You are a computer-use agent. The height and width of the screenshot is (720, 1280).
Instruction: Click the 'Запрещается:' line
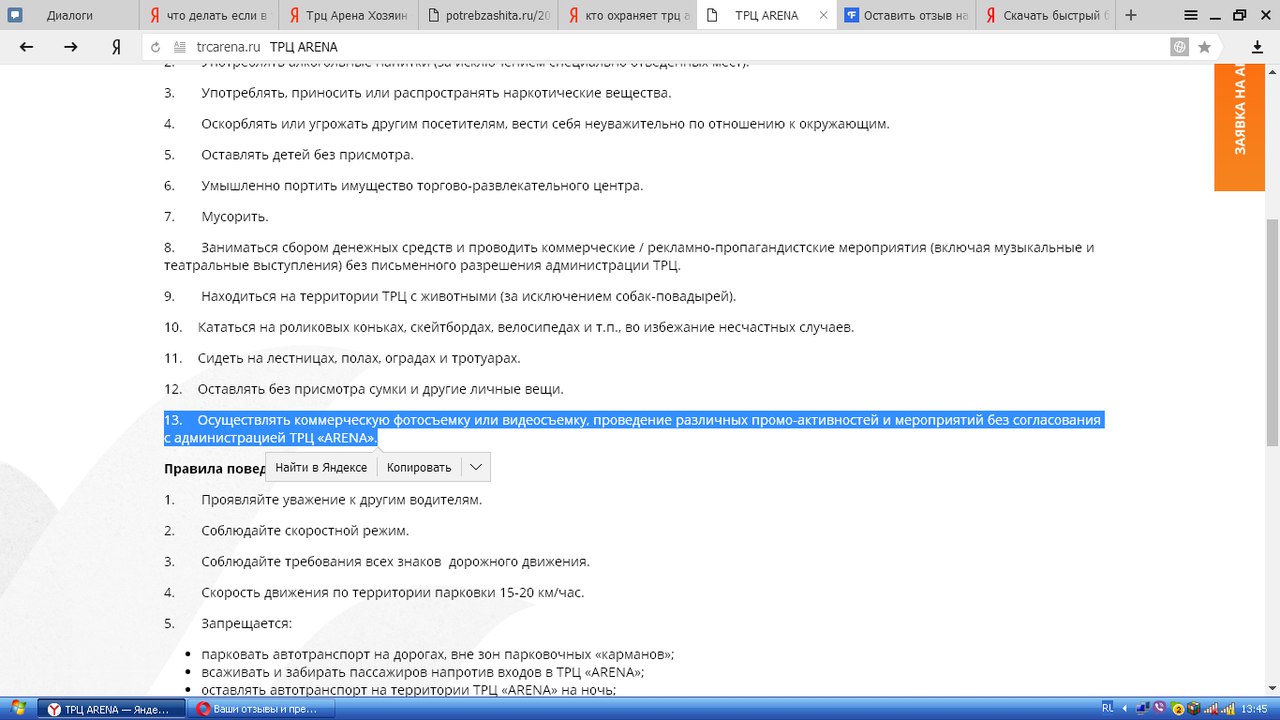(x=246, y=623)
